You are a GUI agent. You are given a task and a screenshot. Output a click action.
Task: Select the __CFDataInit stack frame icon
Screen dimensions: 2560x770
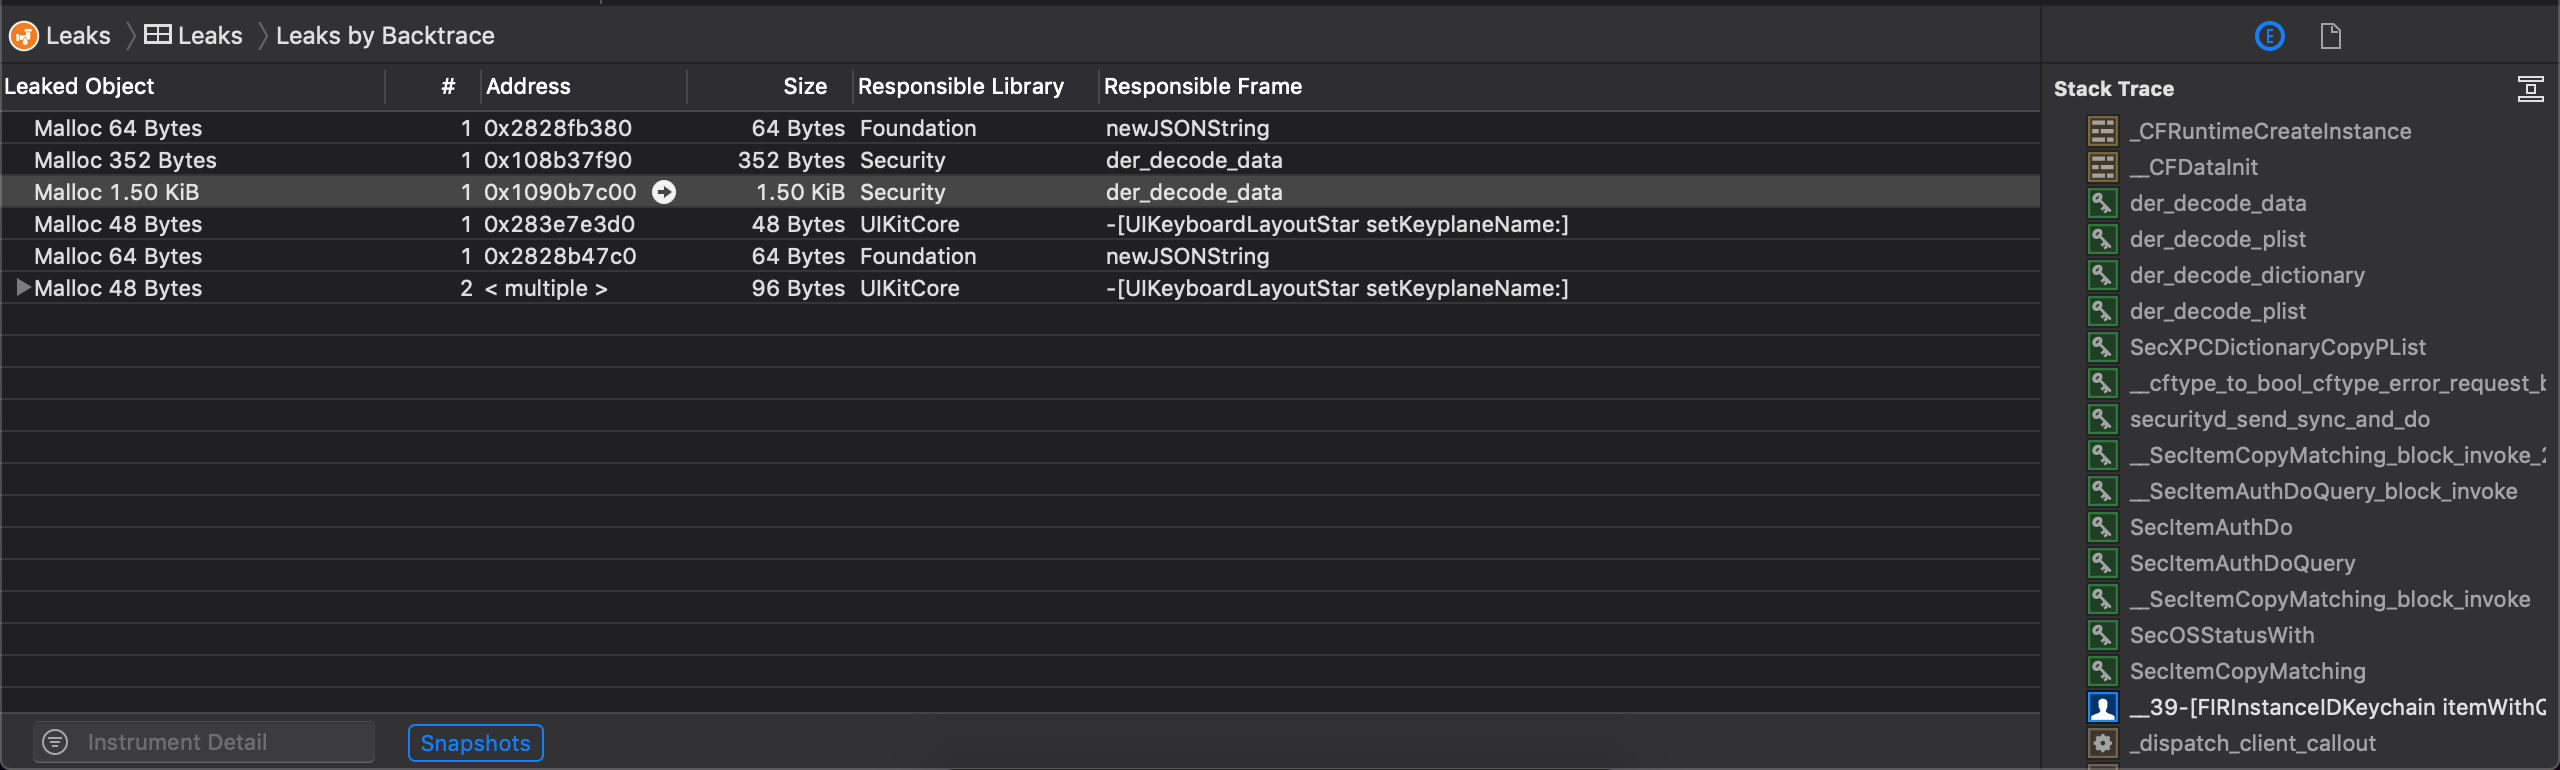click(2103, 167)
